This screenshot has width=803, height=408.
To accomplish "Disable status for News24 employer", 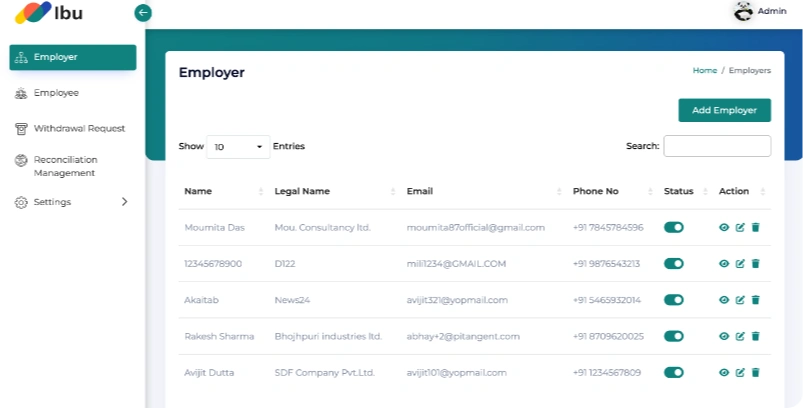I will 673,300.
